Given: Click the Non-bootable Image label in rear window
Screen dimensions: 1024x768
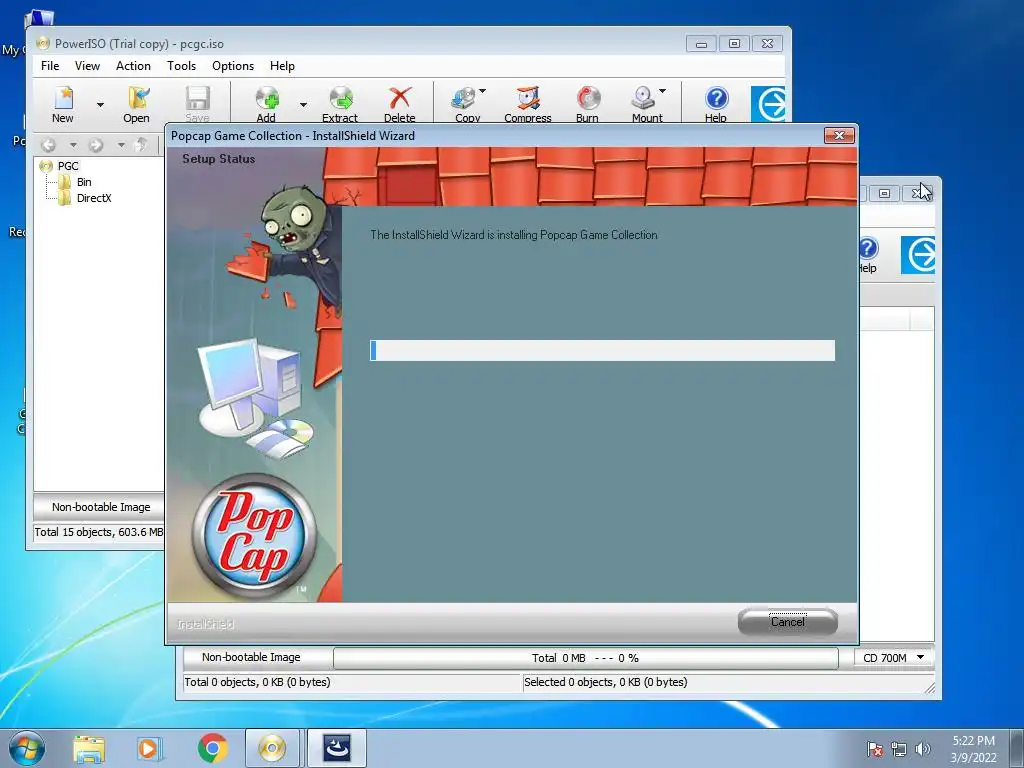Looking at the screenshot, I should (251, 658).
